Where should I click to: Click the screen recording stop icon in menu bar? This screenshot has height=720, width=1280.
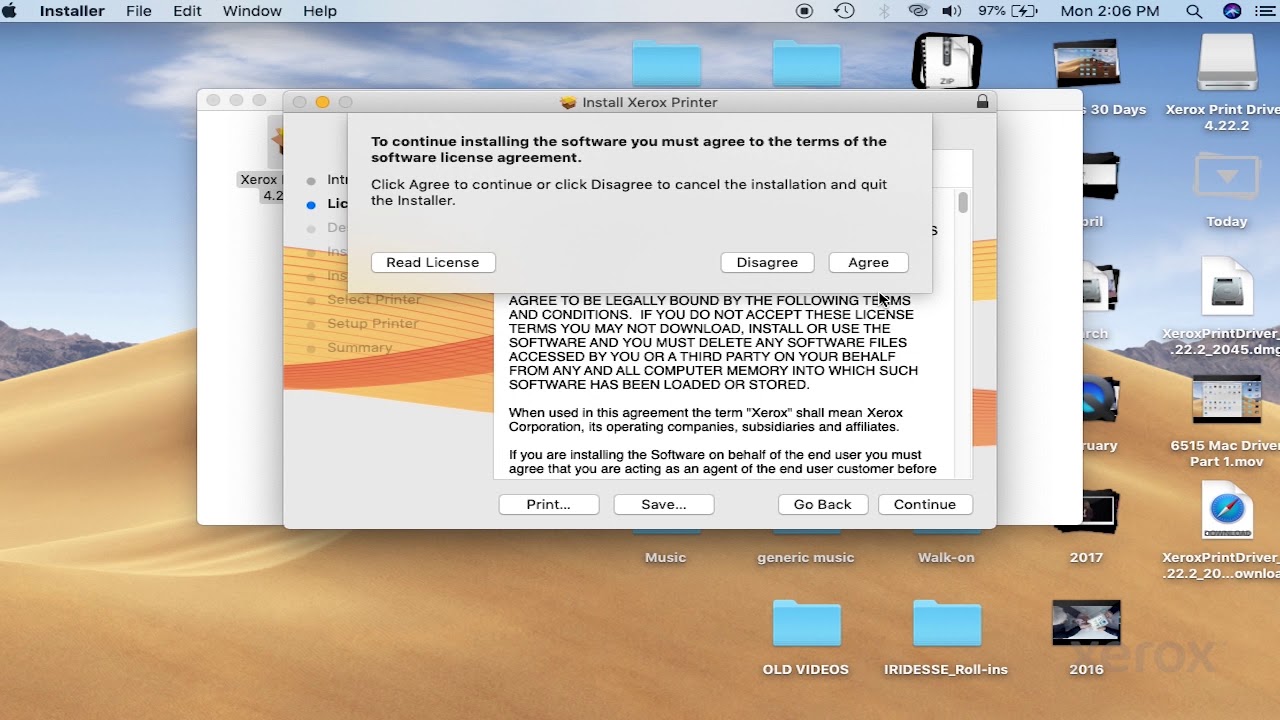(805, 11)
